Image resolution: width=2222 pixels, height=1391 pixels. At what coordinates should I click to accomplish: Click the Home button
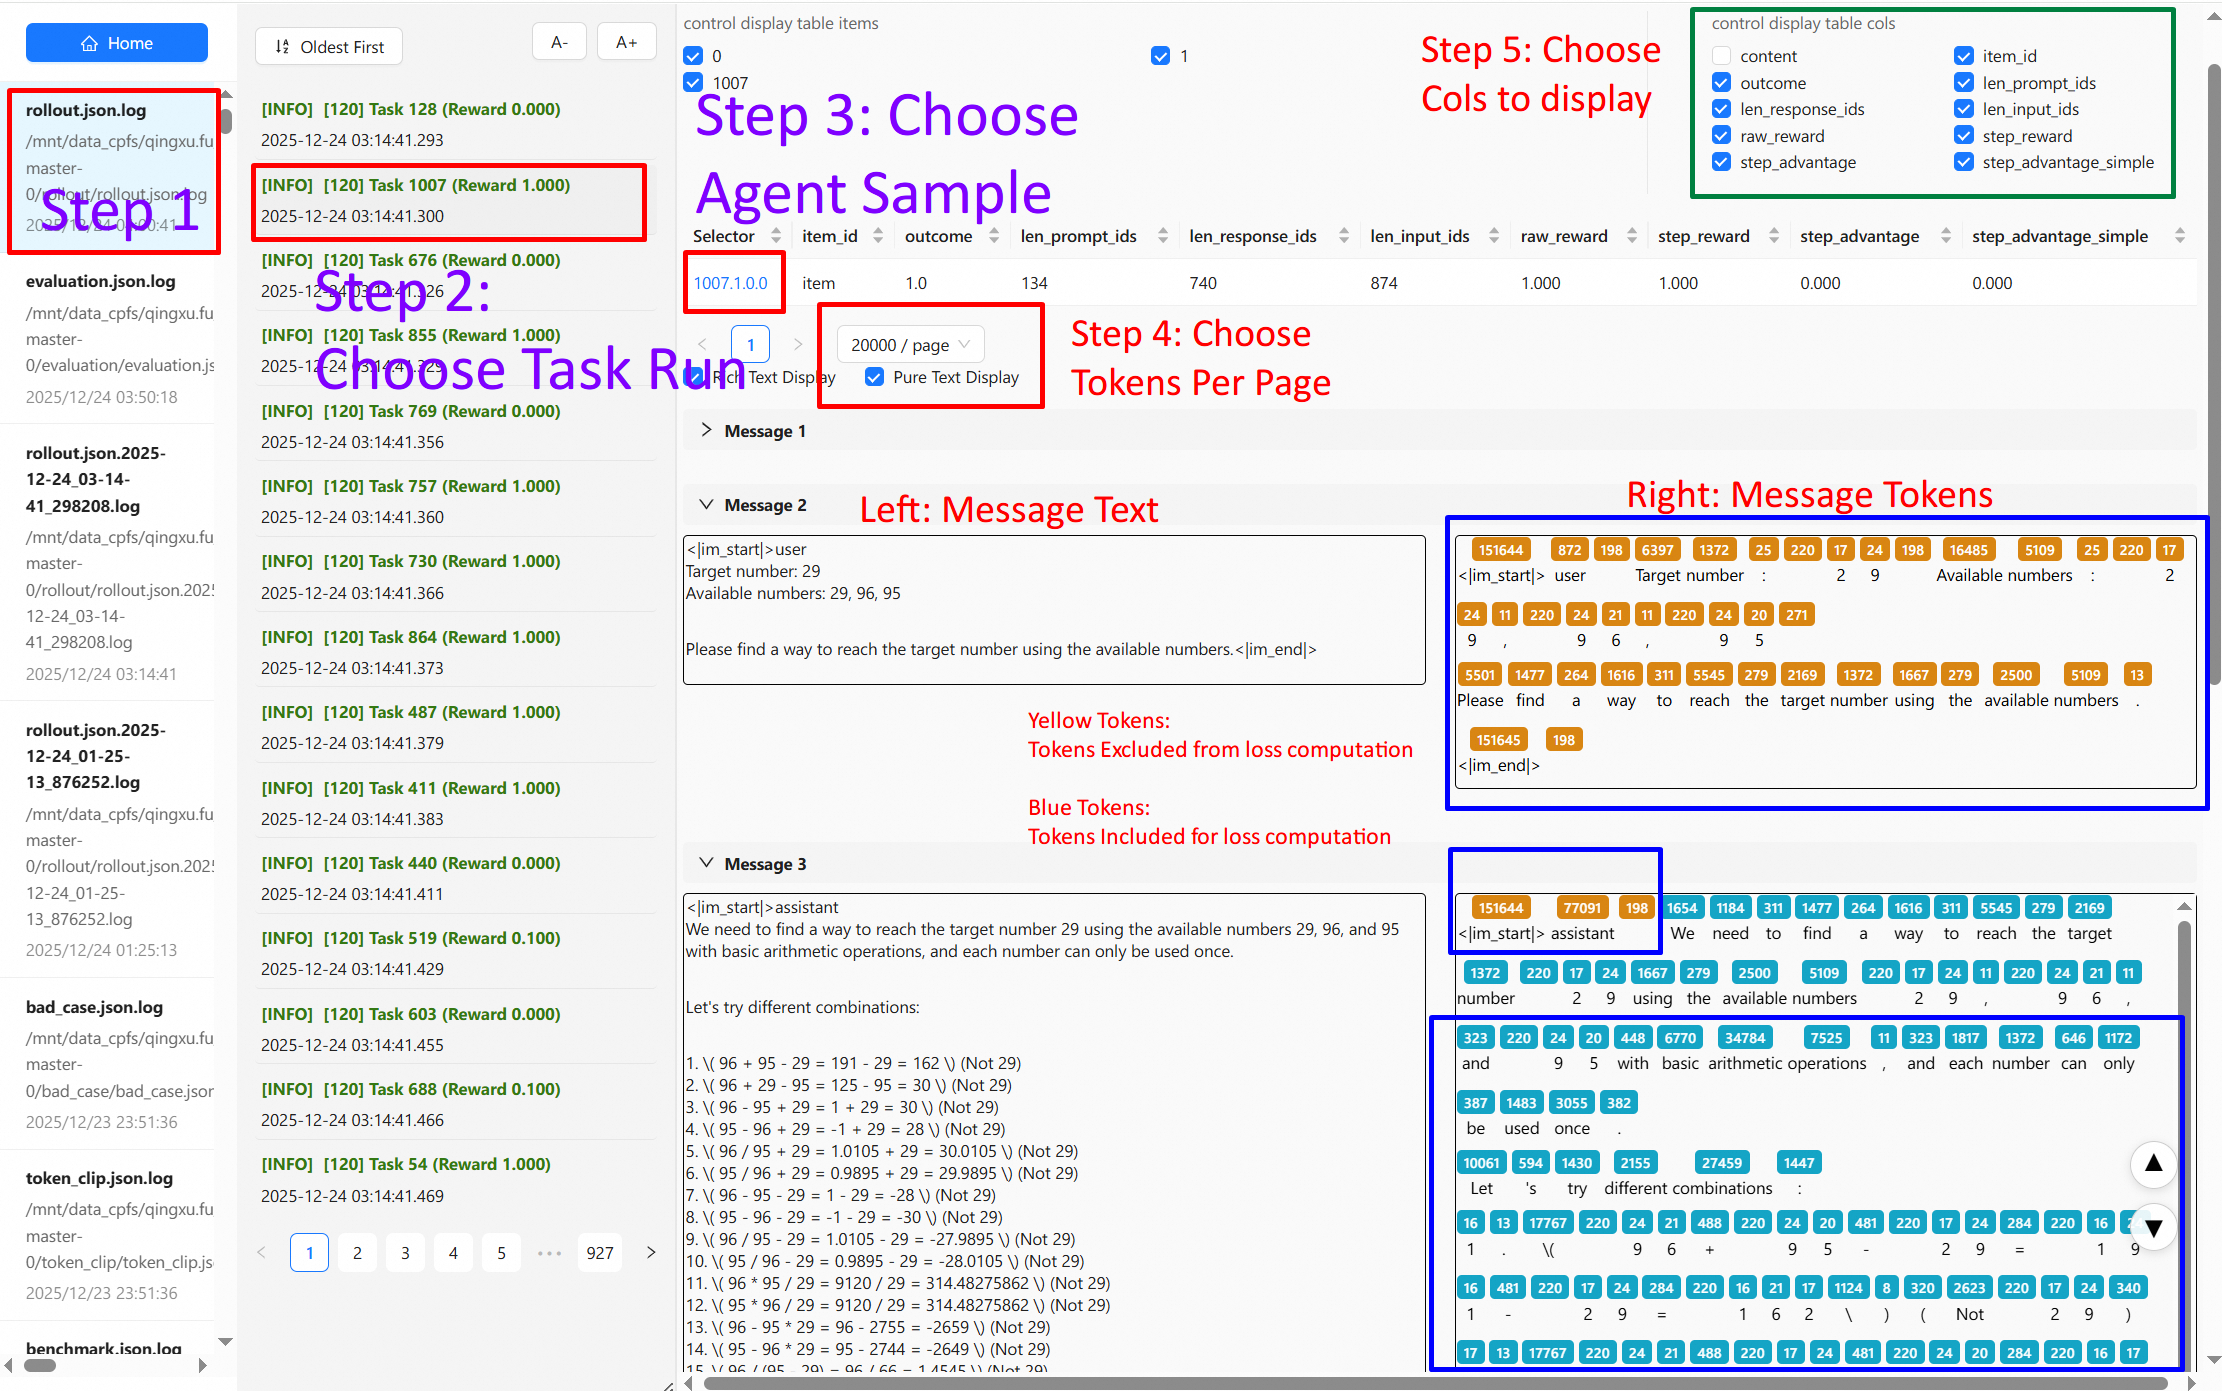click(x=117, y=43)
